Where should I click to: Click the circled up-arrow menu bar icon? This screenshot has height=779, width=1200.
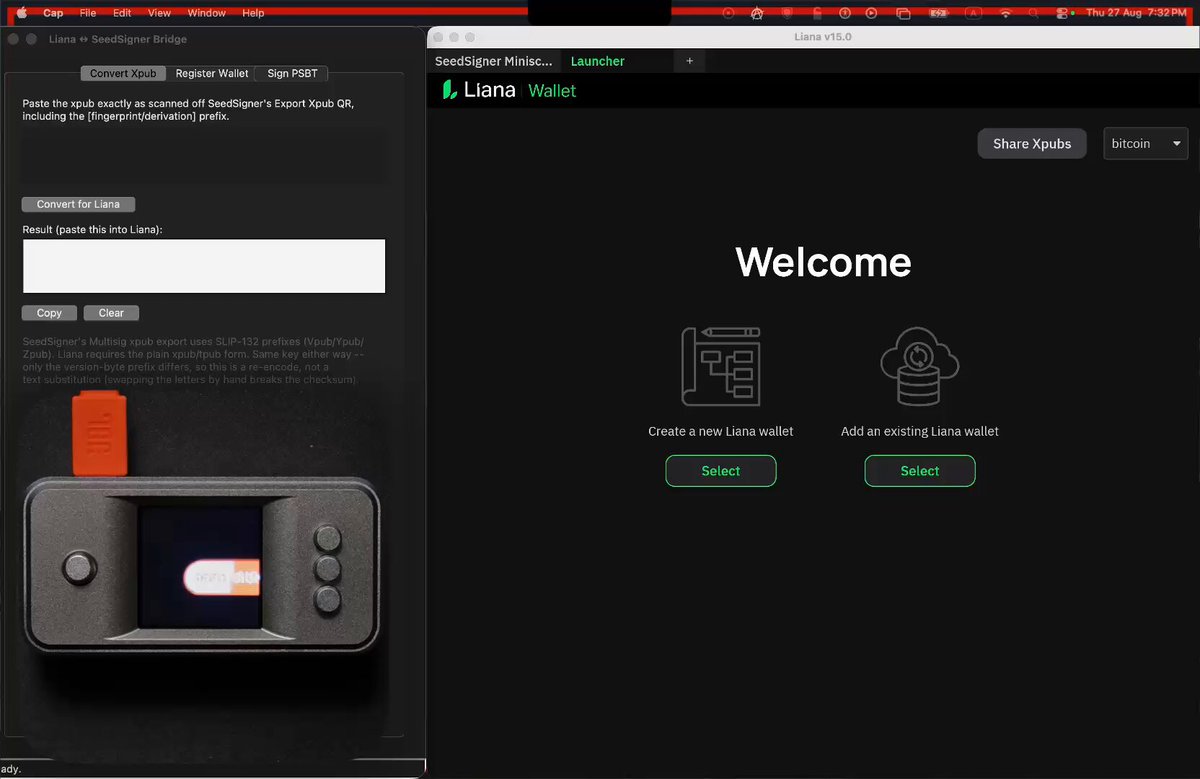tap(845, 13)
